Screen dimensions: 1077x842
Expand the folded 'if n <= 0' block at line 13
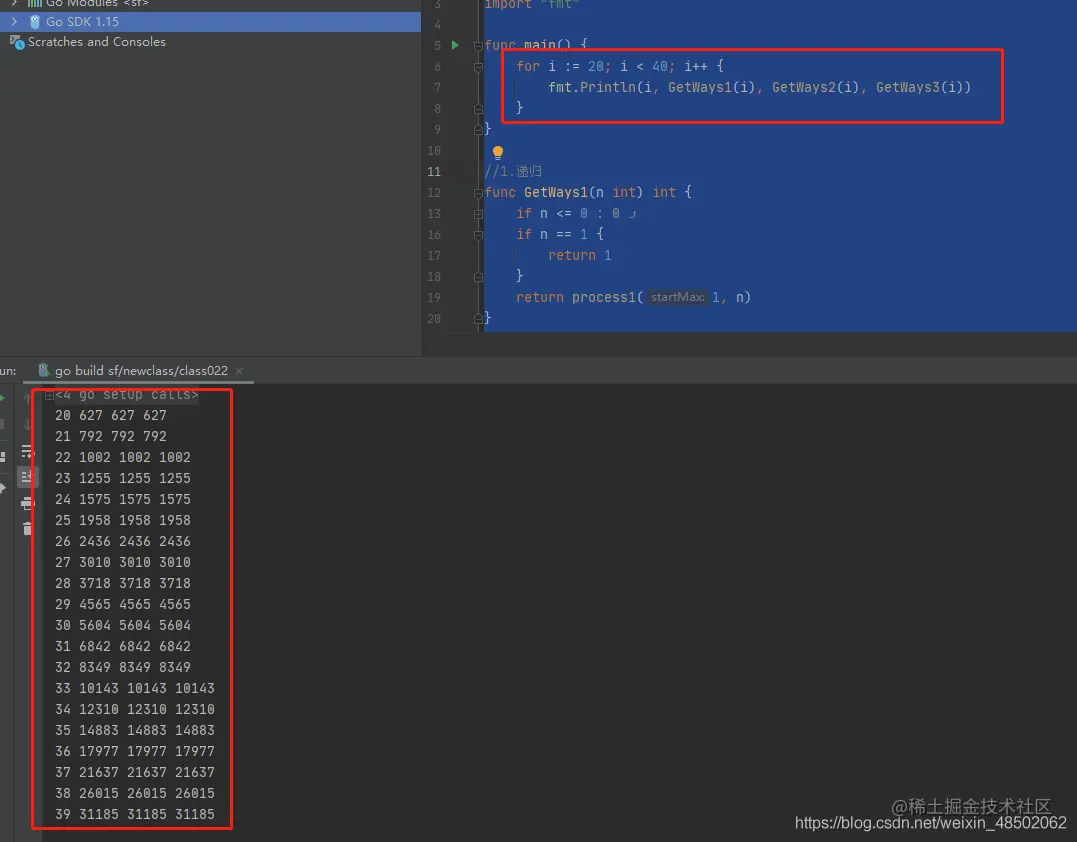click(x=478, y=214)
